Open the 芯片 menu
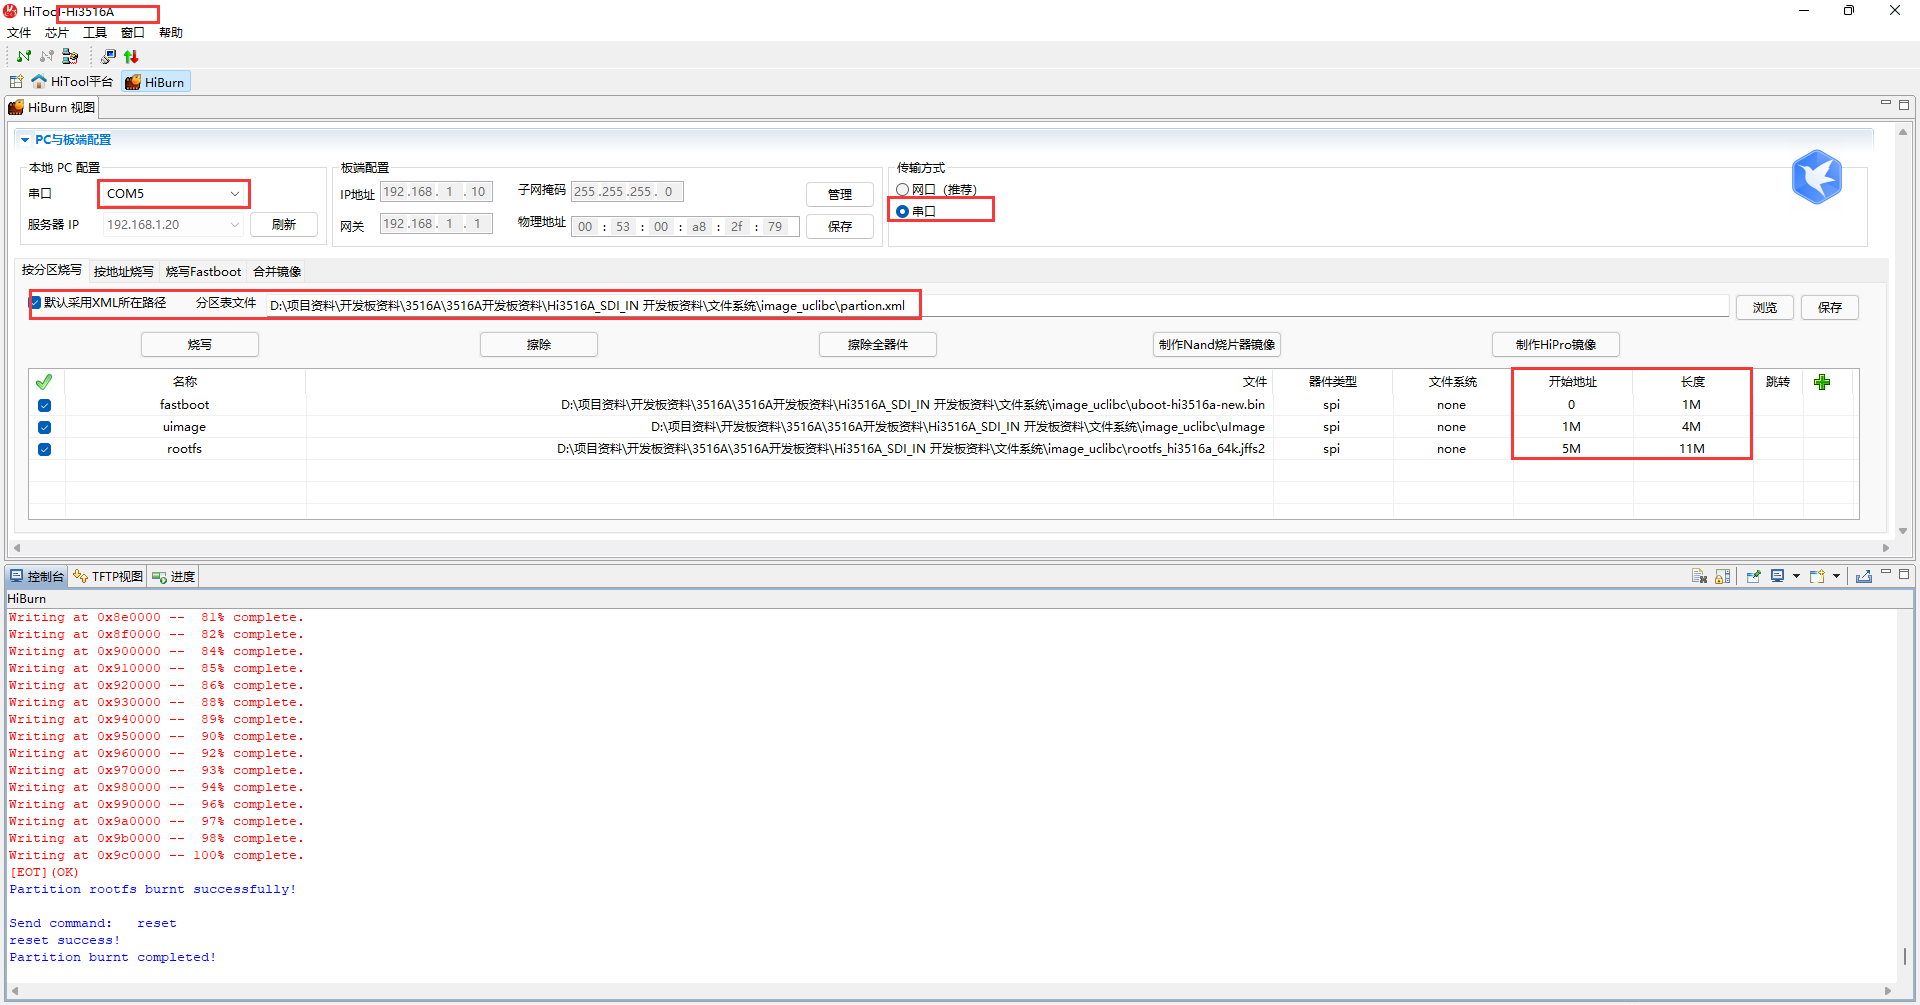The image size is (1920, 1005). coord(57,33)
